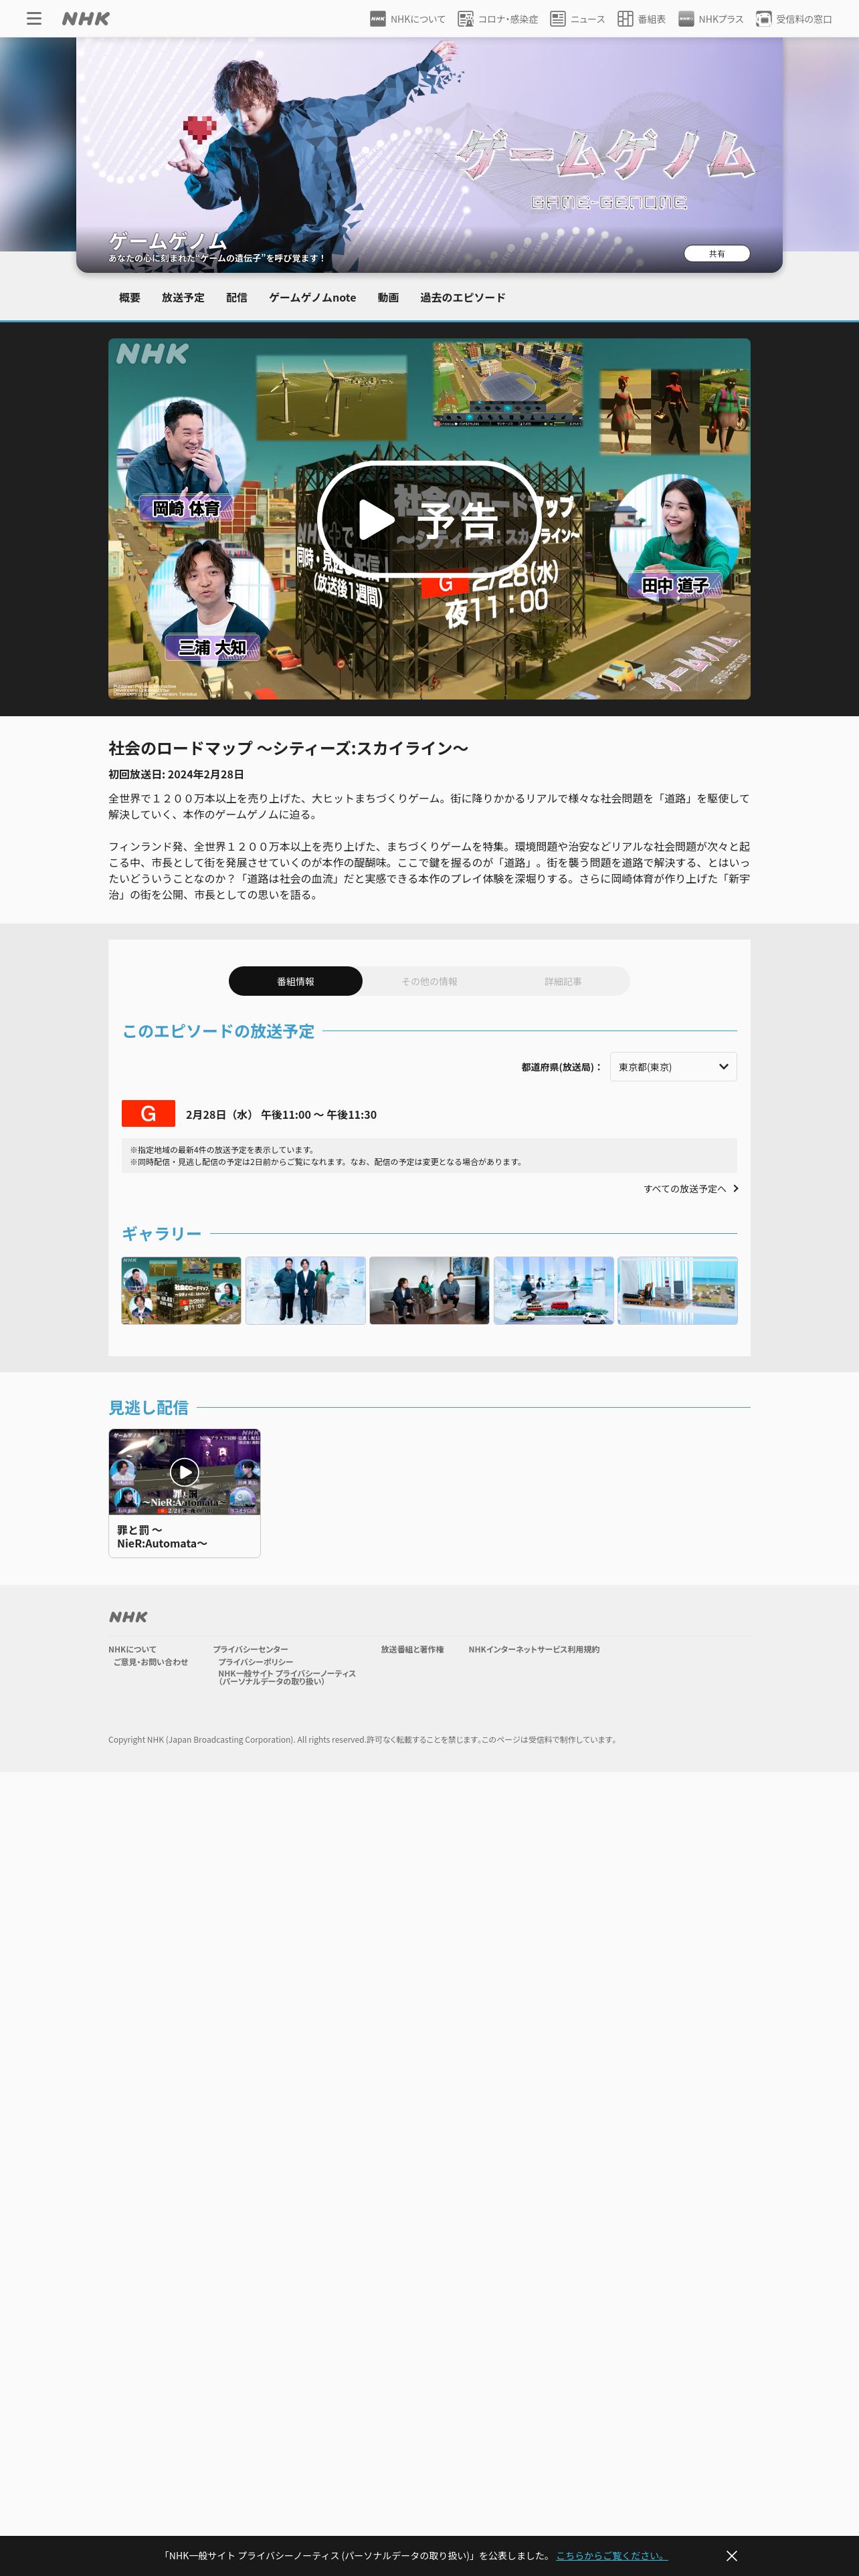
Task: Select the 動画 tab
Action: pyautogui.click(x=388, y=297)
